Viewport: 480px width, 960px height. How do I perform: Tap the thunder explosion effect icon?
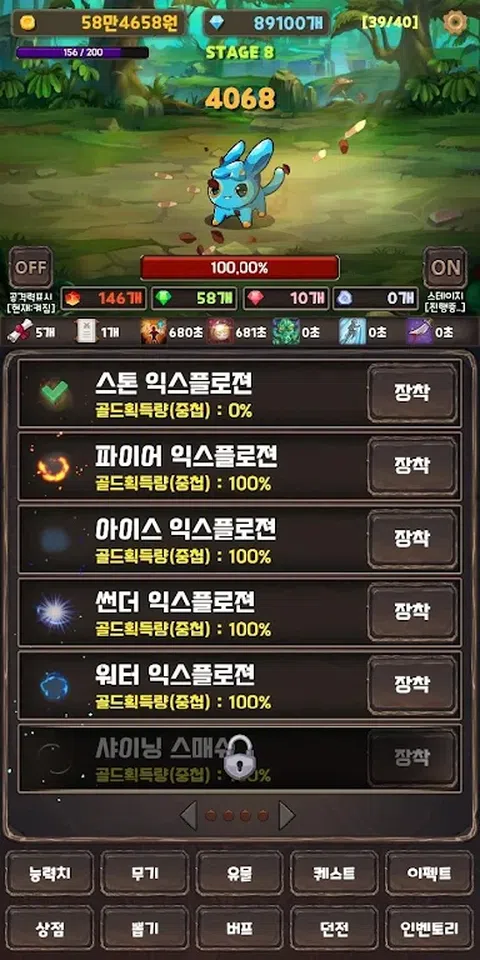coord(54,612)
